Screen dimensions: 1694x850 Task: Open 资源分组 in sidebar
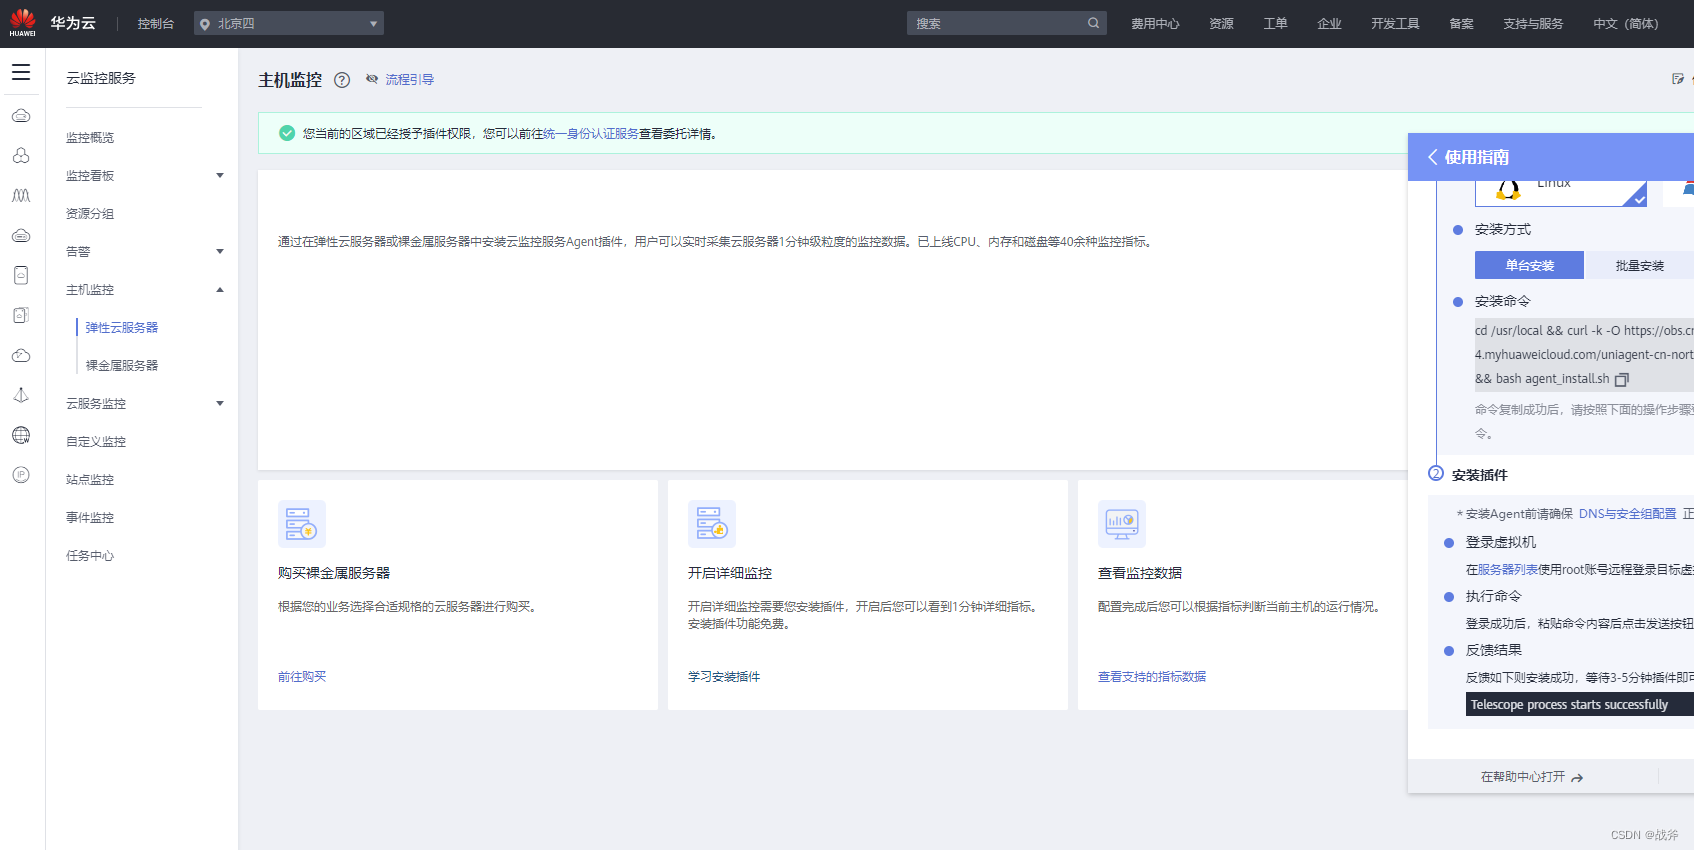[x=90, y=214]
